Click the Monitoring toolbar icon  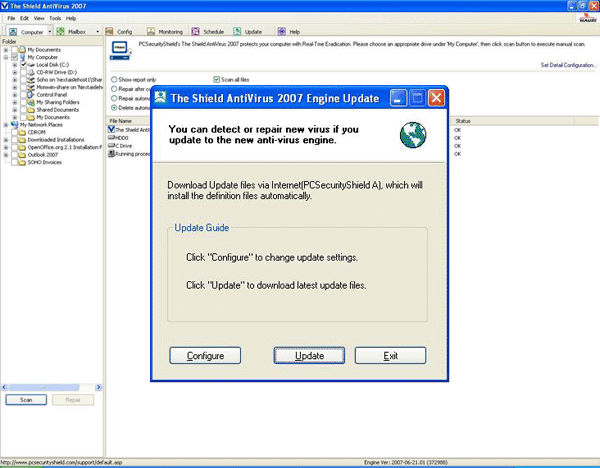(x=151, y=31)
